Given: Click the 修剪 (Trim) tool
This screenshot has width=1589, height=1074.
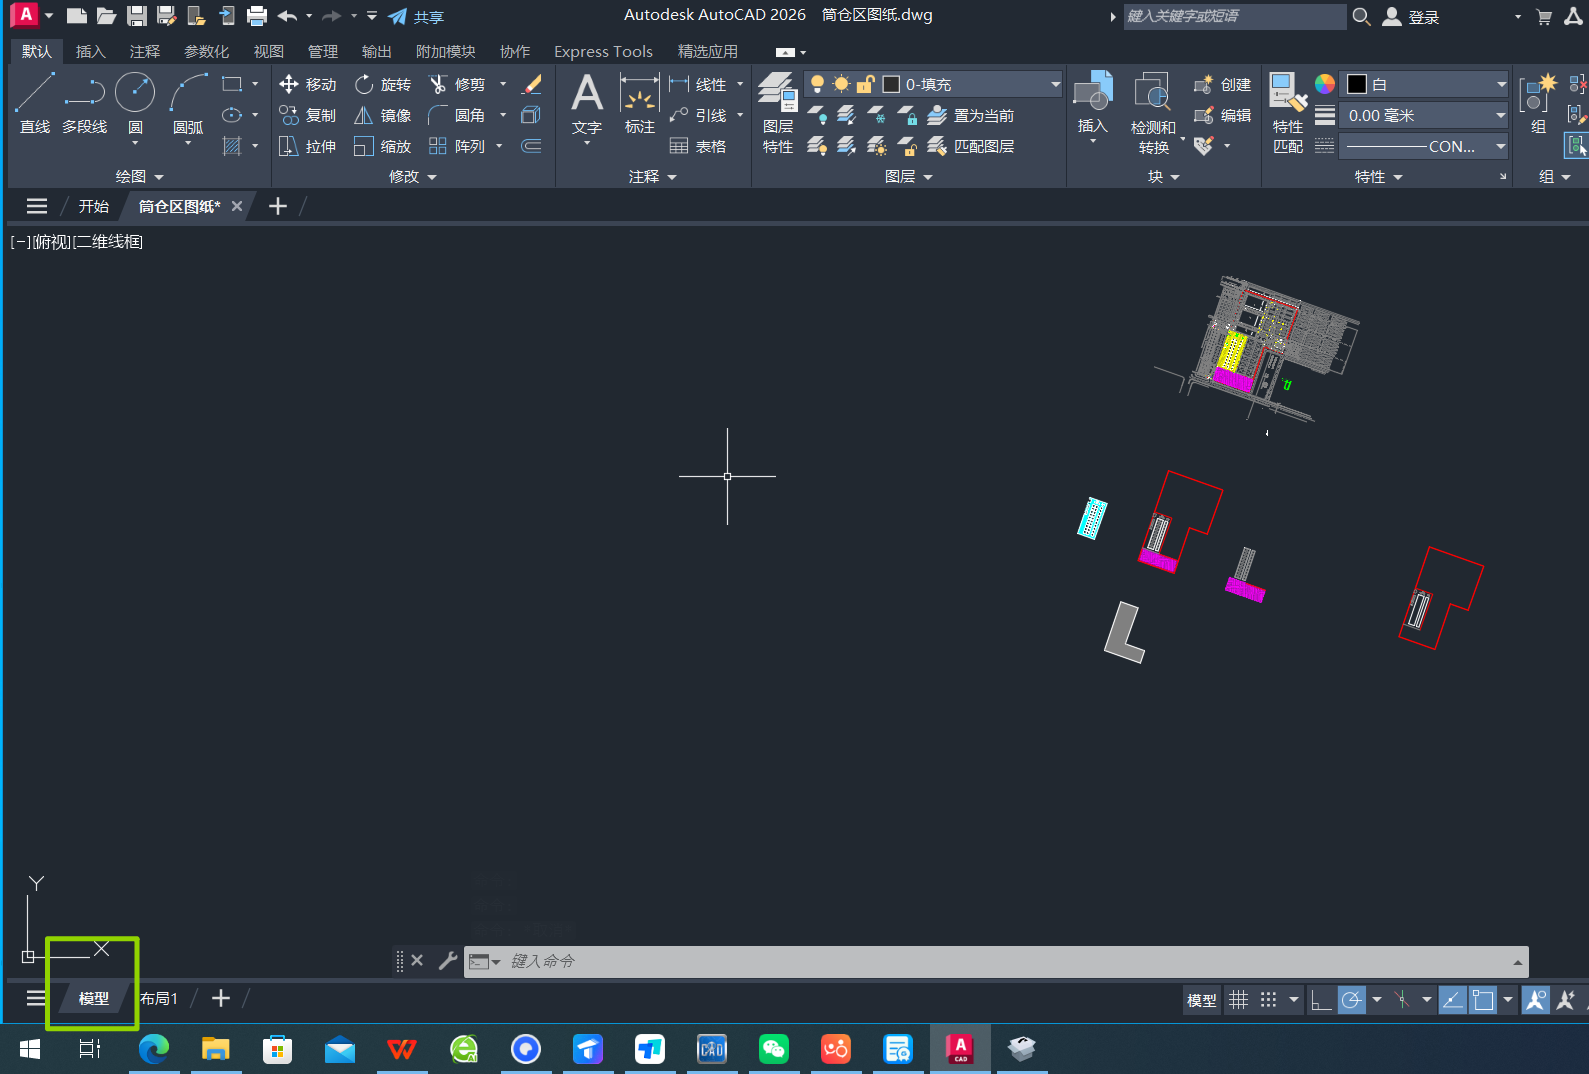Looking at the screenshot, I should [457, 85].
